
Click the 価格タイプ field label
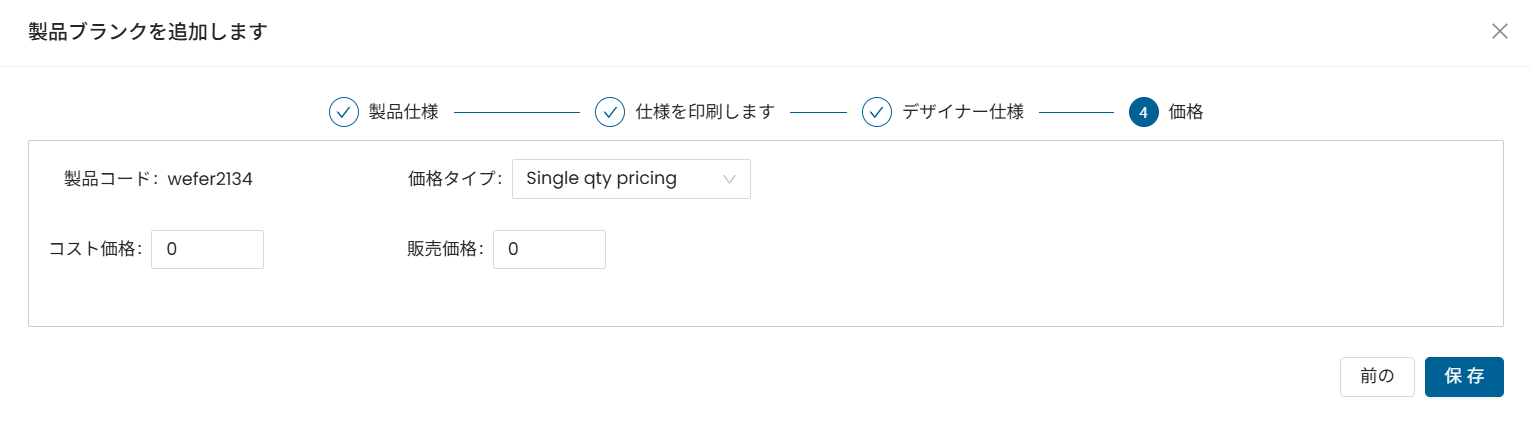pyautogui.click(x=456, y=179)
